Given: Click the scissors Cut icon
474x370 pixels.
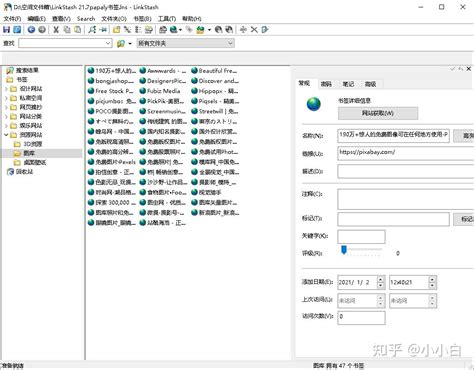Looking at the screenshot, I should pyautogui.click(x=56, y=30).
